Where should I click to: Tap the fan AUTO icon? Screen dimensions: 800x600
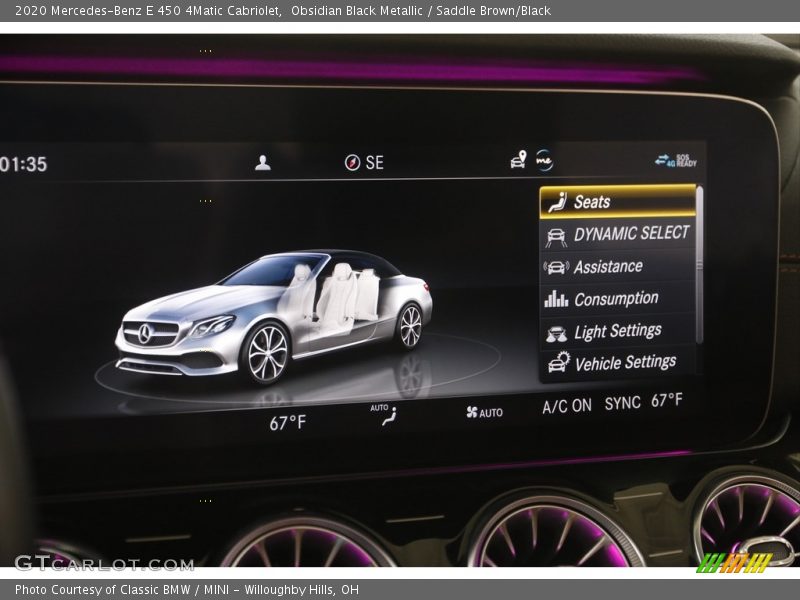[x=484, y=412]
